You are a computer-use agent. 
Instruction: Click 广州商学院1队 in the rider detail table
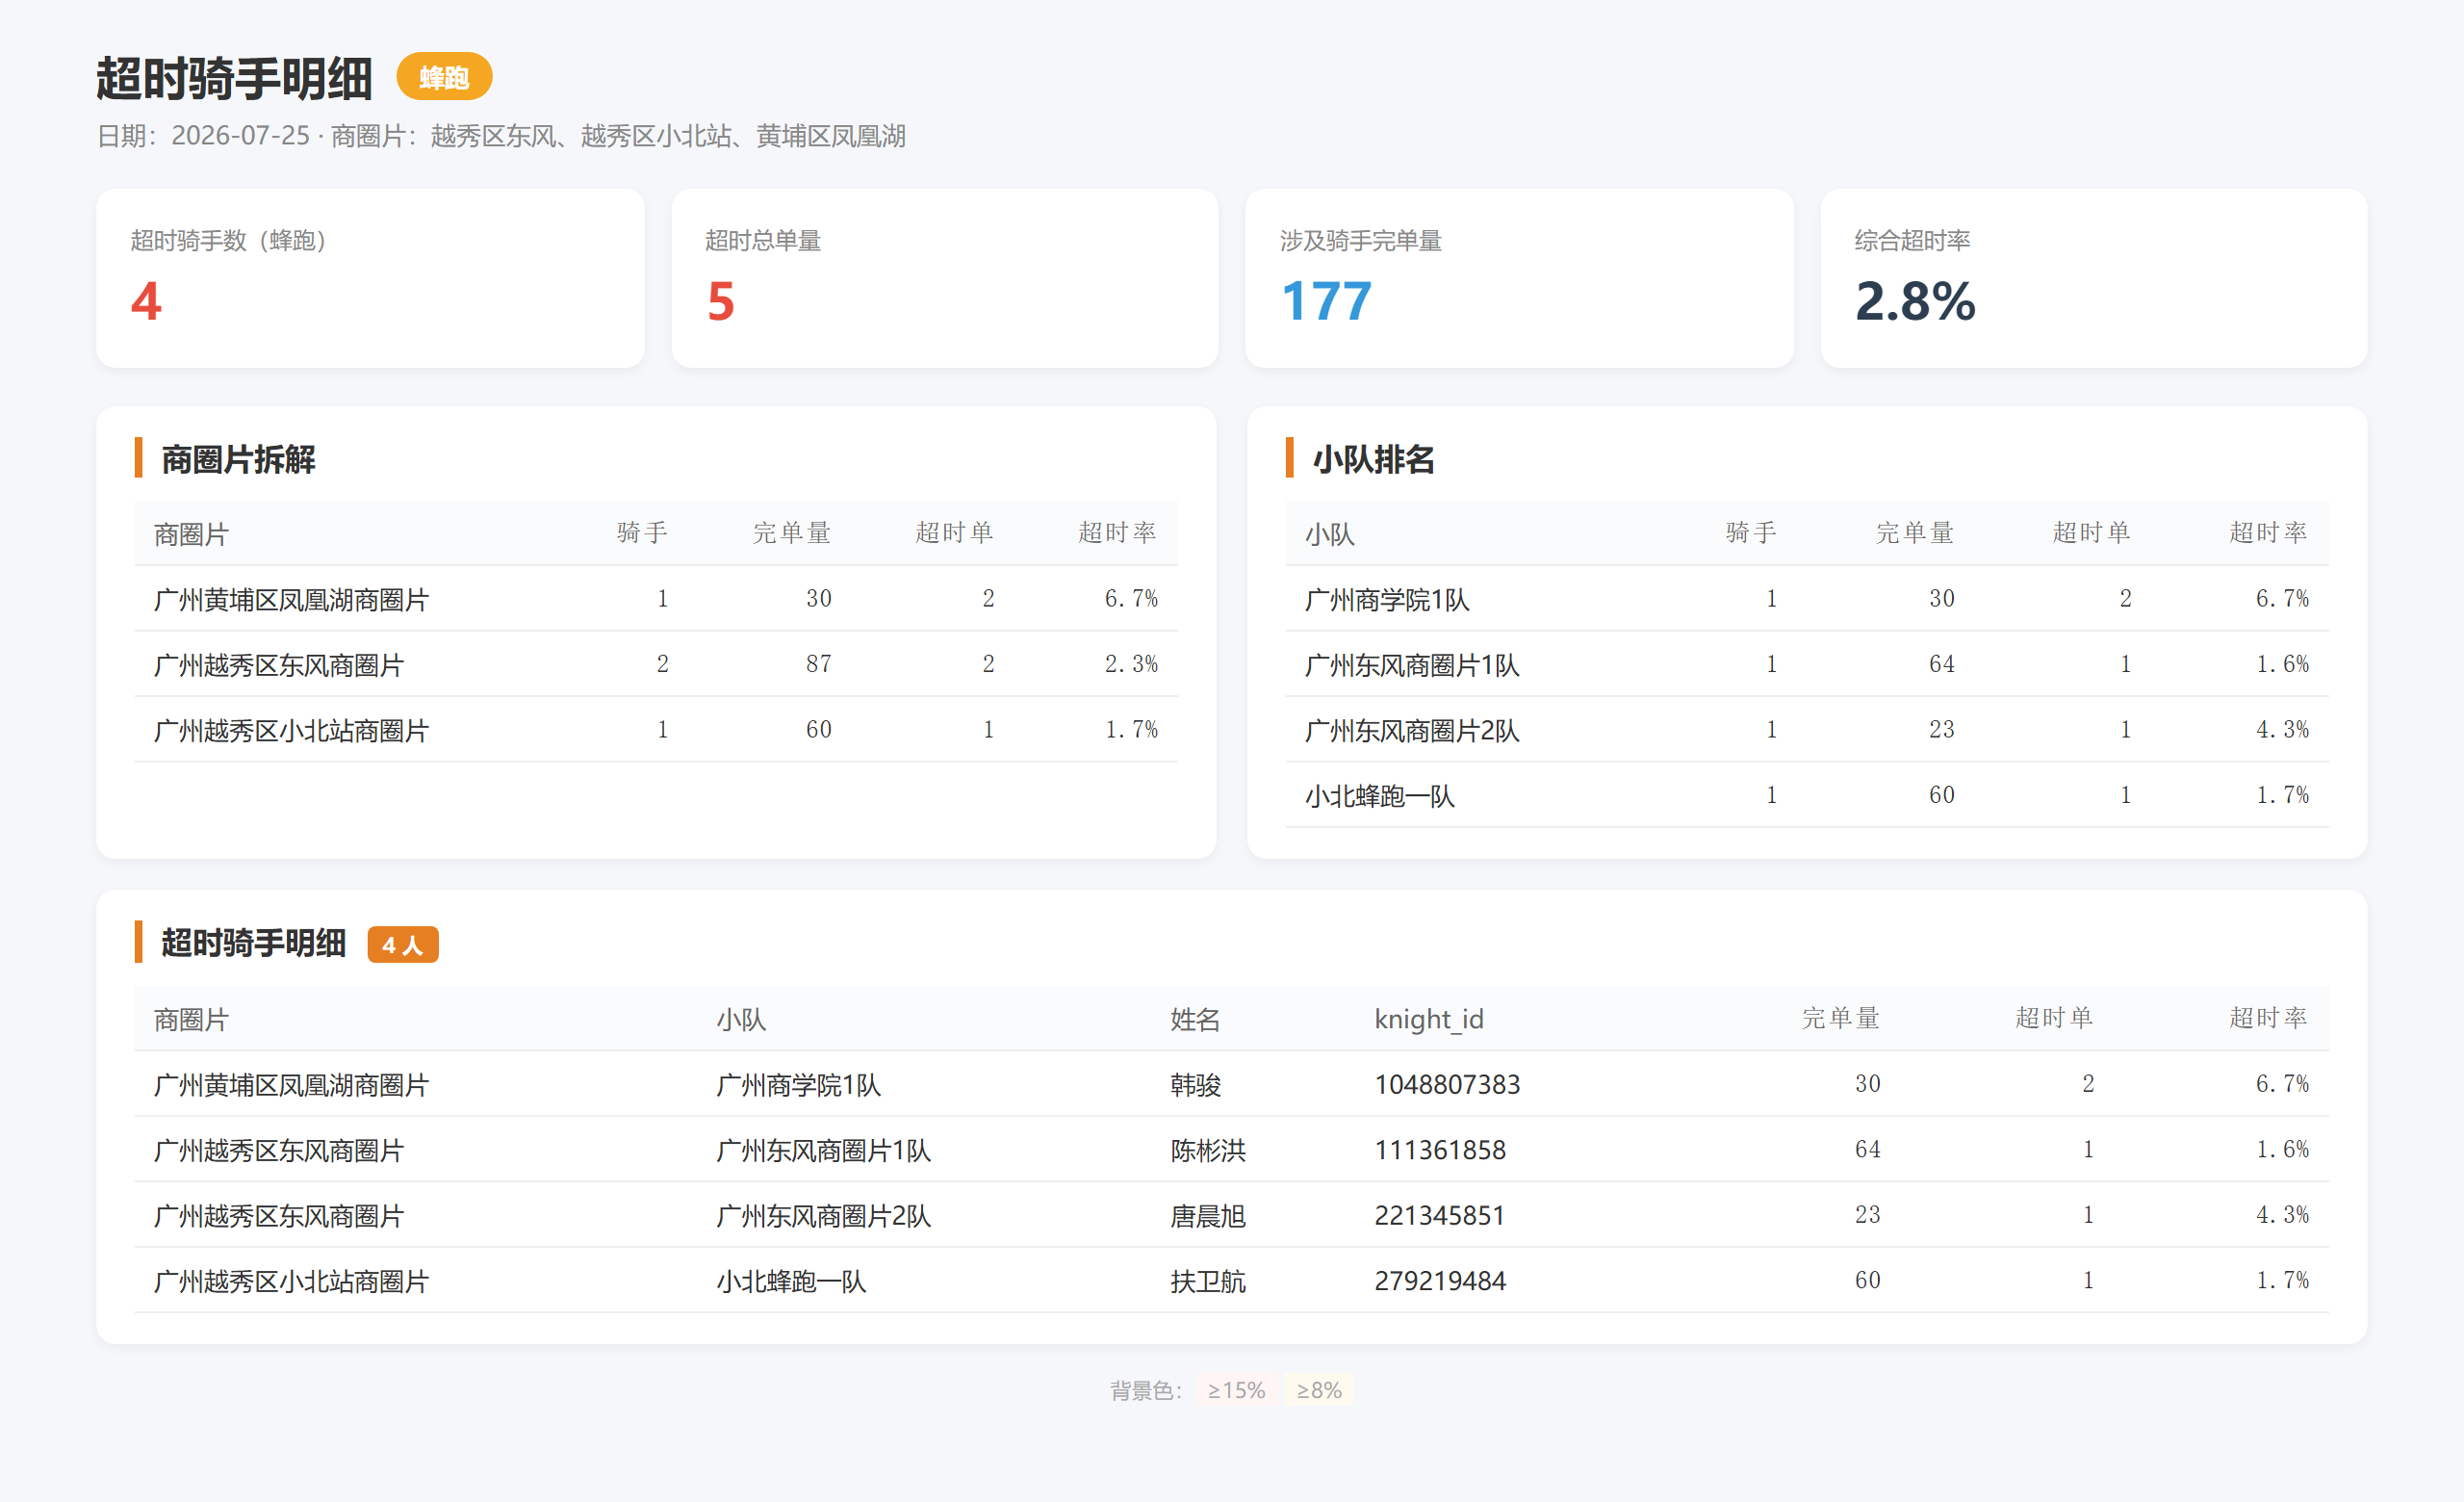pos(798,1084)
